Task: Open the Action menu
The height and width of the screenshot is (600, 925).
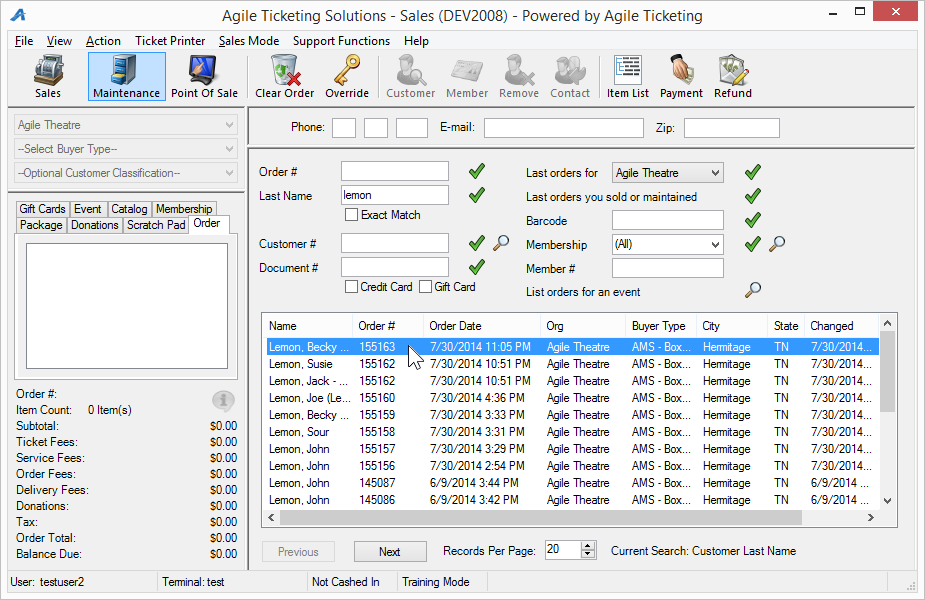Action: point(103,41)
